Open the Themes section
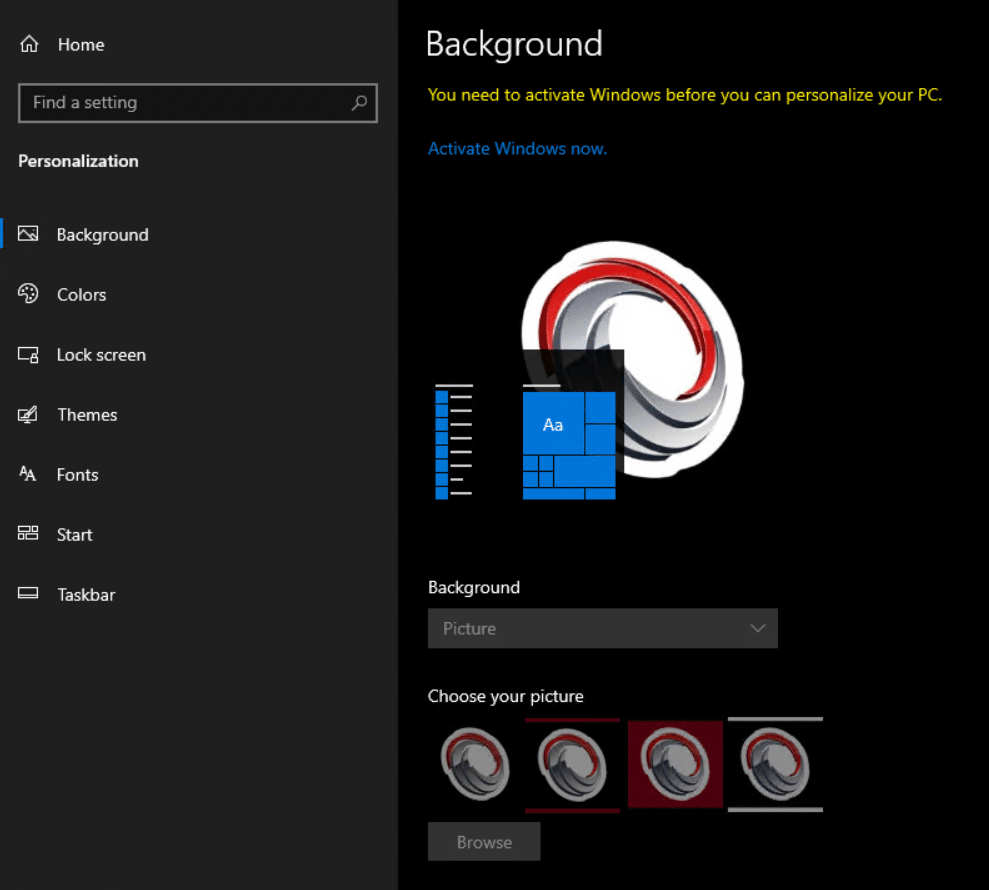The height and width of the screenshot is (890, 989). point(87,415)
